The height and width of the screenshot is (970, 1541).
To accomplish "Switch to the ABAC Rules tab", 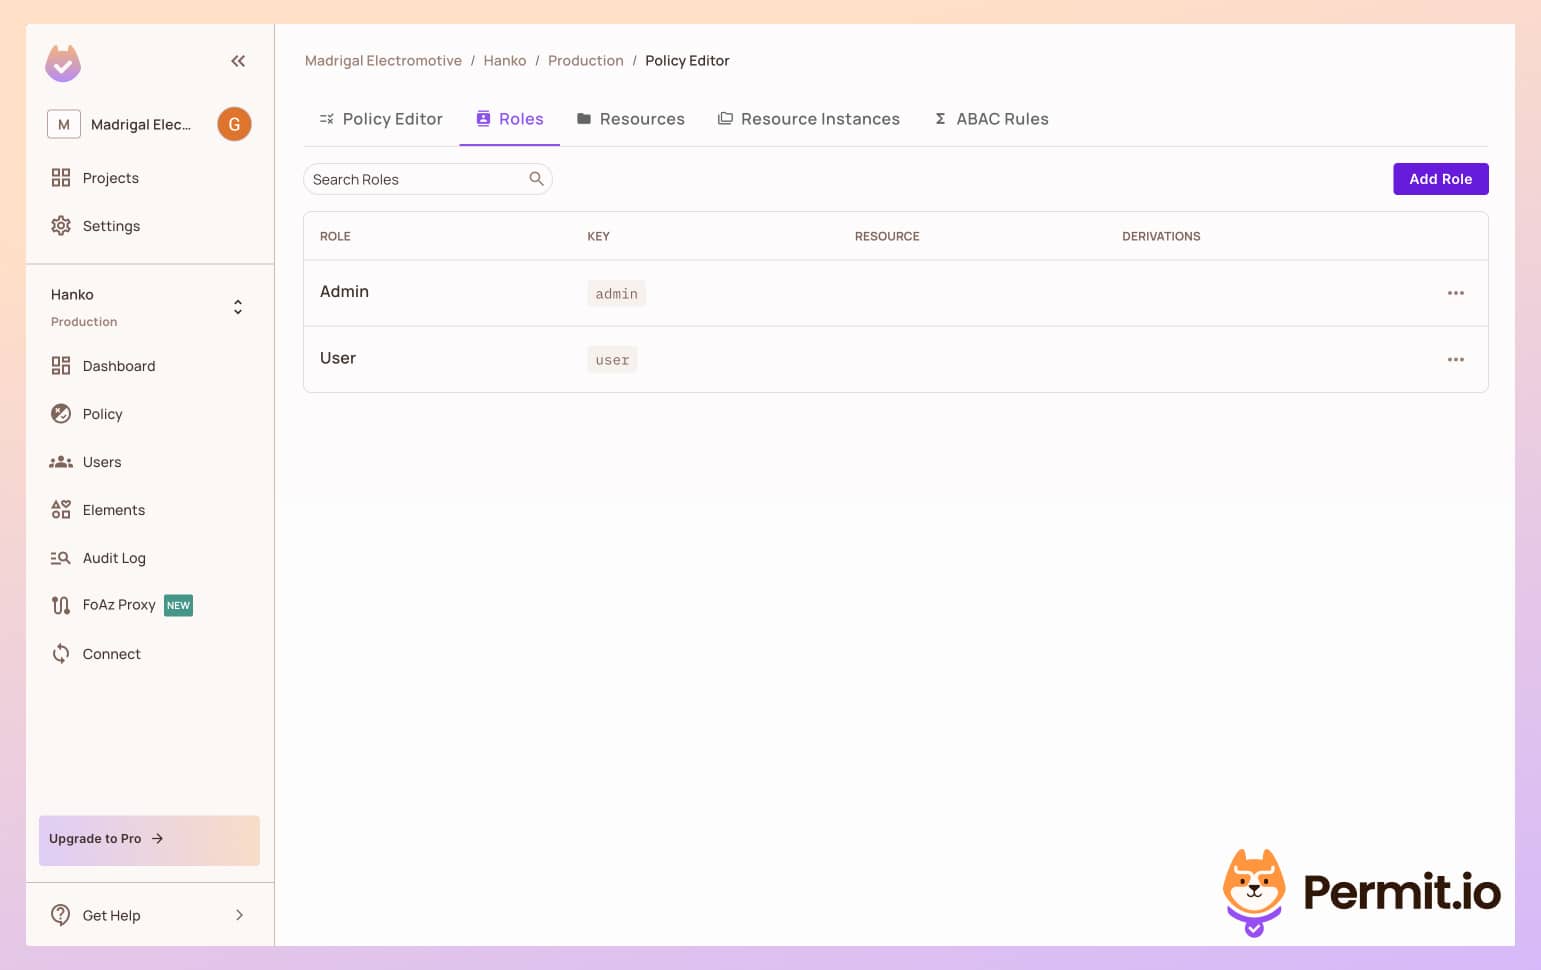I will point(991,118).
